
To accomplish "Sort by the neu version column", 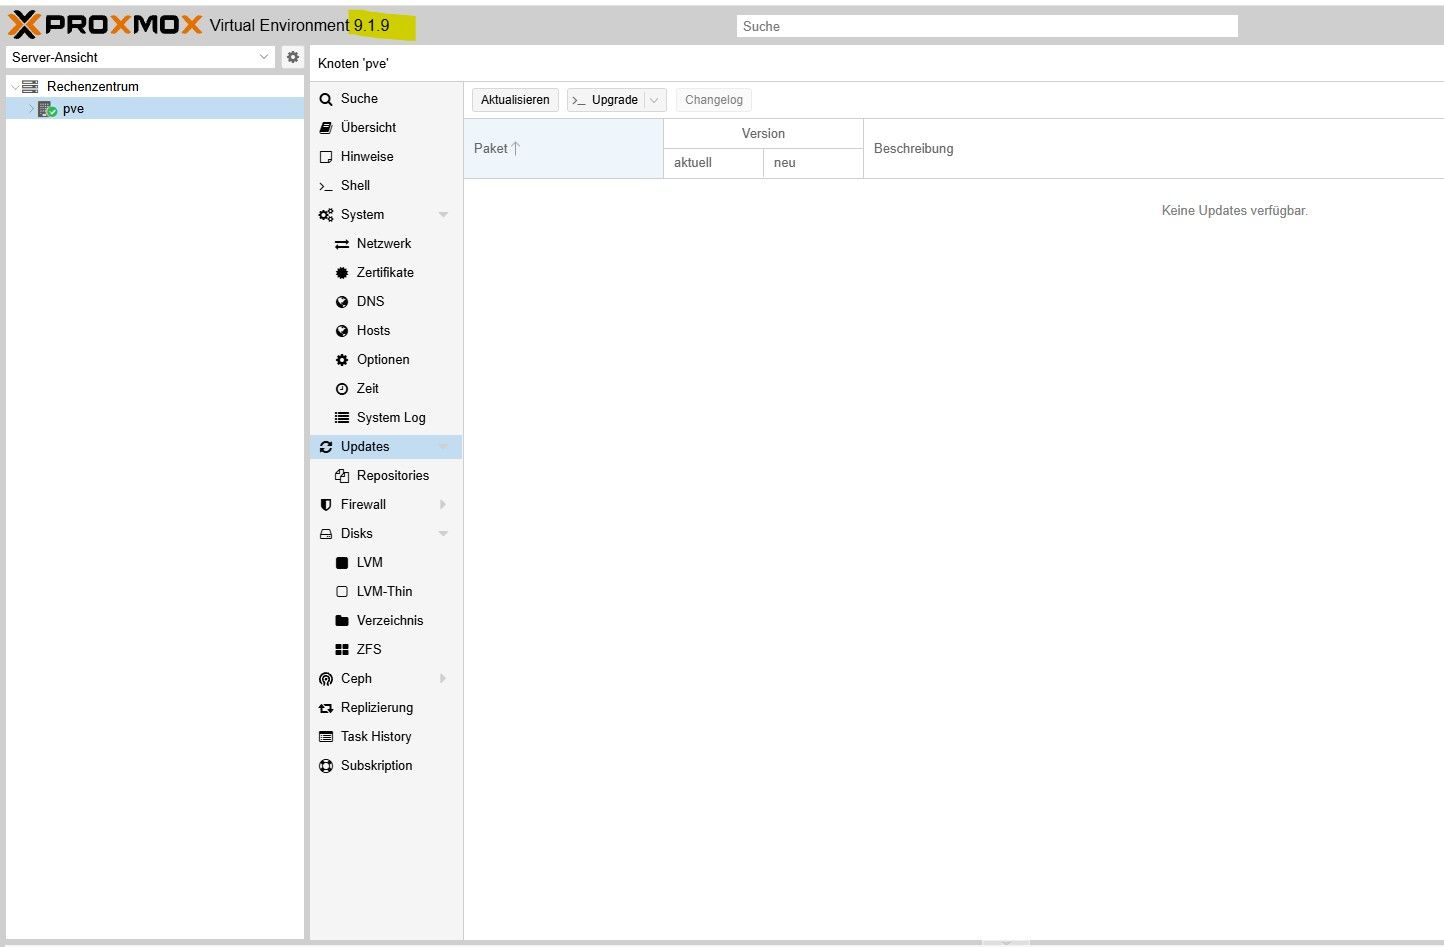I will [x=813, y=163].
